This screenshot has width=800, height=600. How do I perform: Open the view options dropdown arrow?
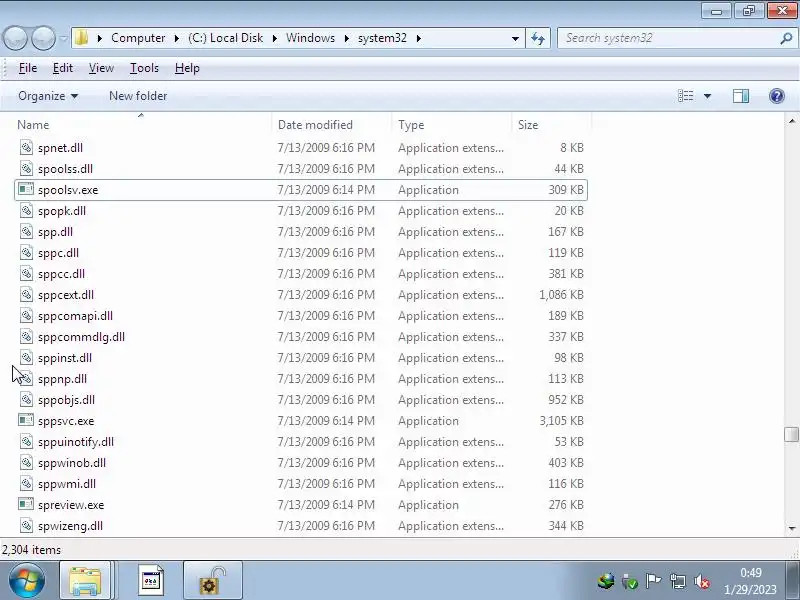707,96
